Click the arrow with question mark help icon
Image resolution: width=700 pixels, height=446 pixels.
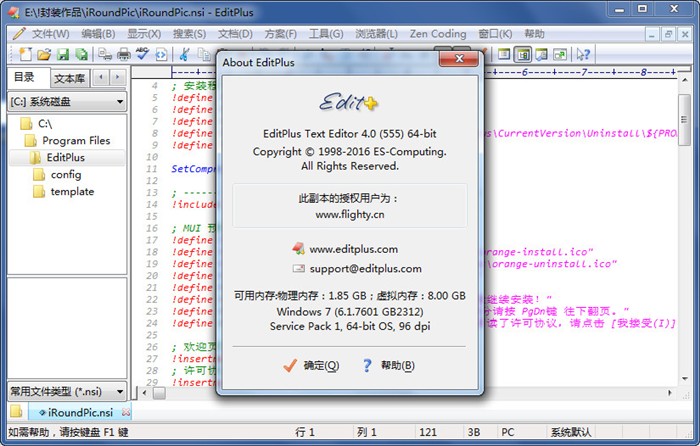583,54
